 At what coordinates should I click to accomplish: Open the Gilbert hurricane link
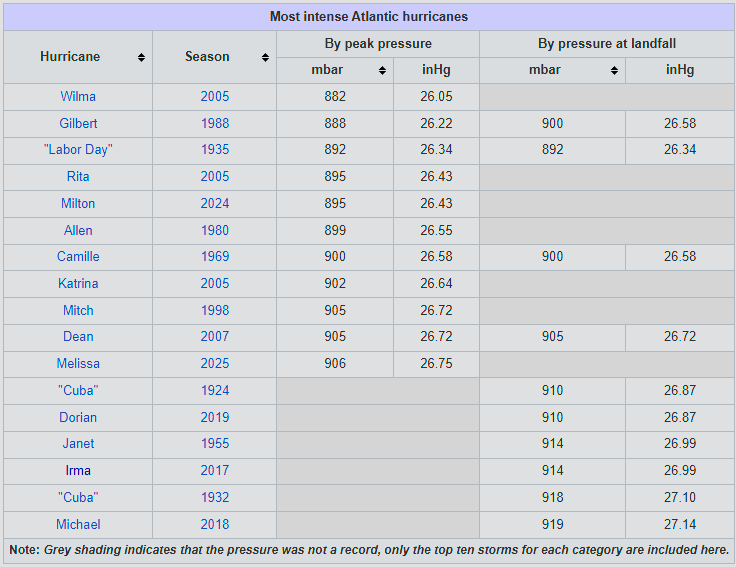[78, 123]
